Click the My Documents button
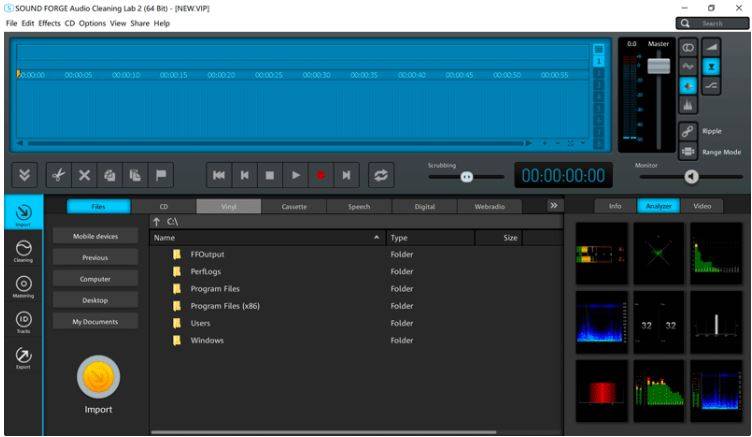752x437 pixels. [x=95, y=322]
